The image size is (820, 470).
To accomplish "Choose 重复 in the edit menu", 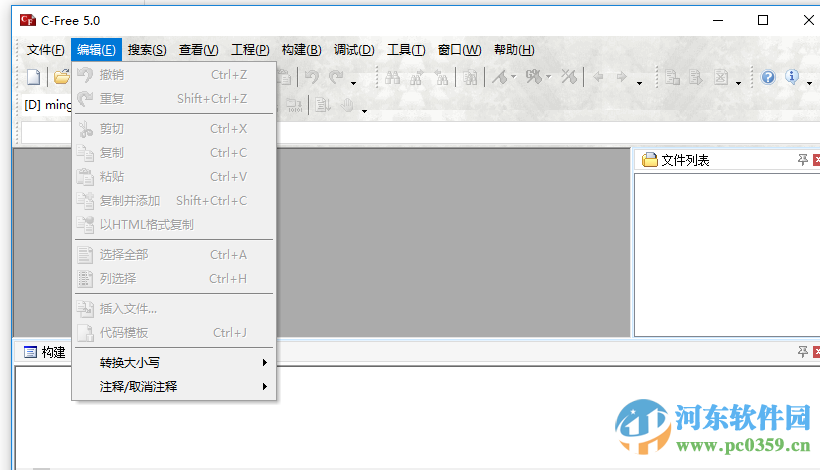I will tap(174, 98).
